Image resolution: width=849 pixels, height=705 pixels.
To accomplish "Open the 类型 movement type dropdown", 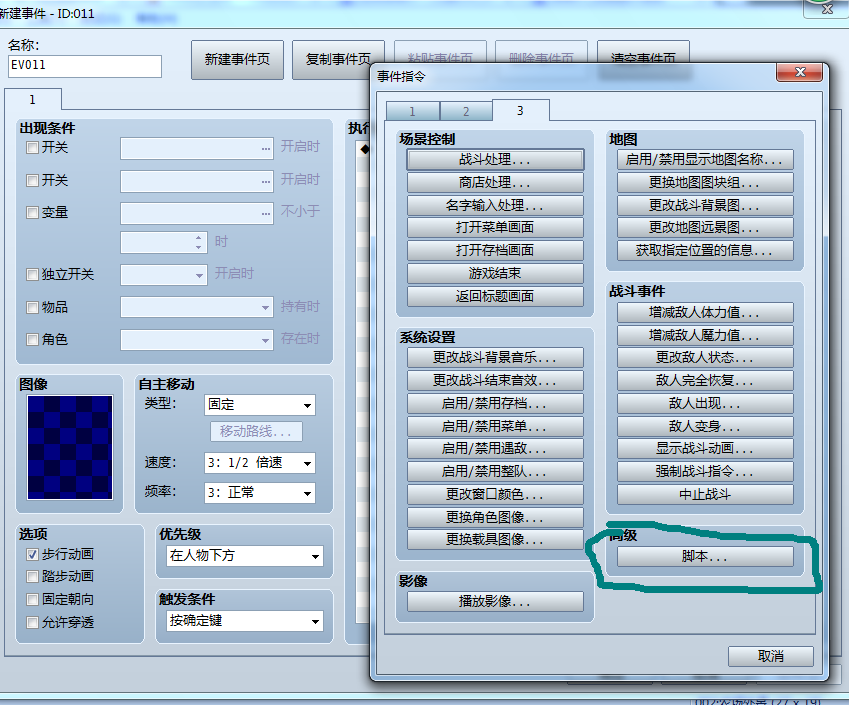I will 260,404.
